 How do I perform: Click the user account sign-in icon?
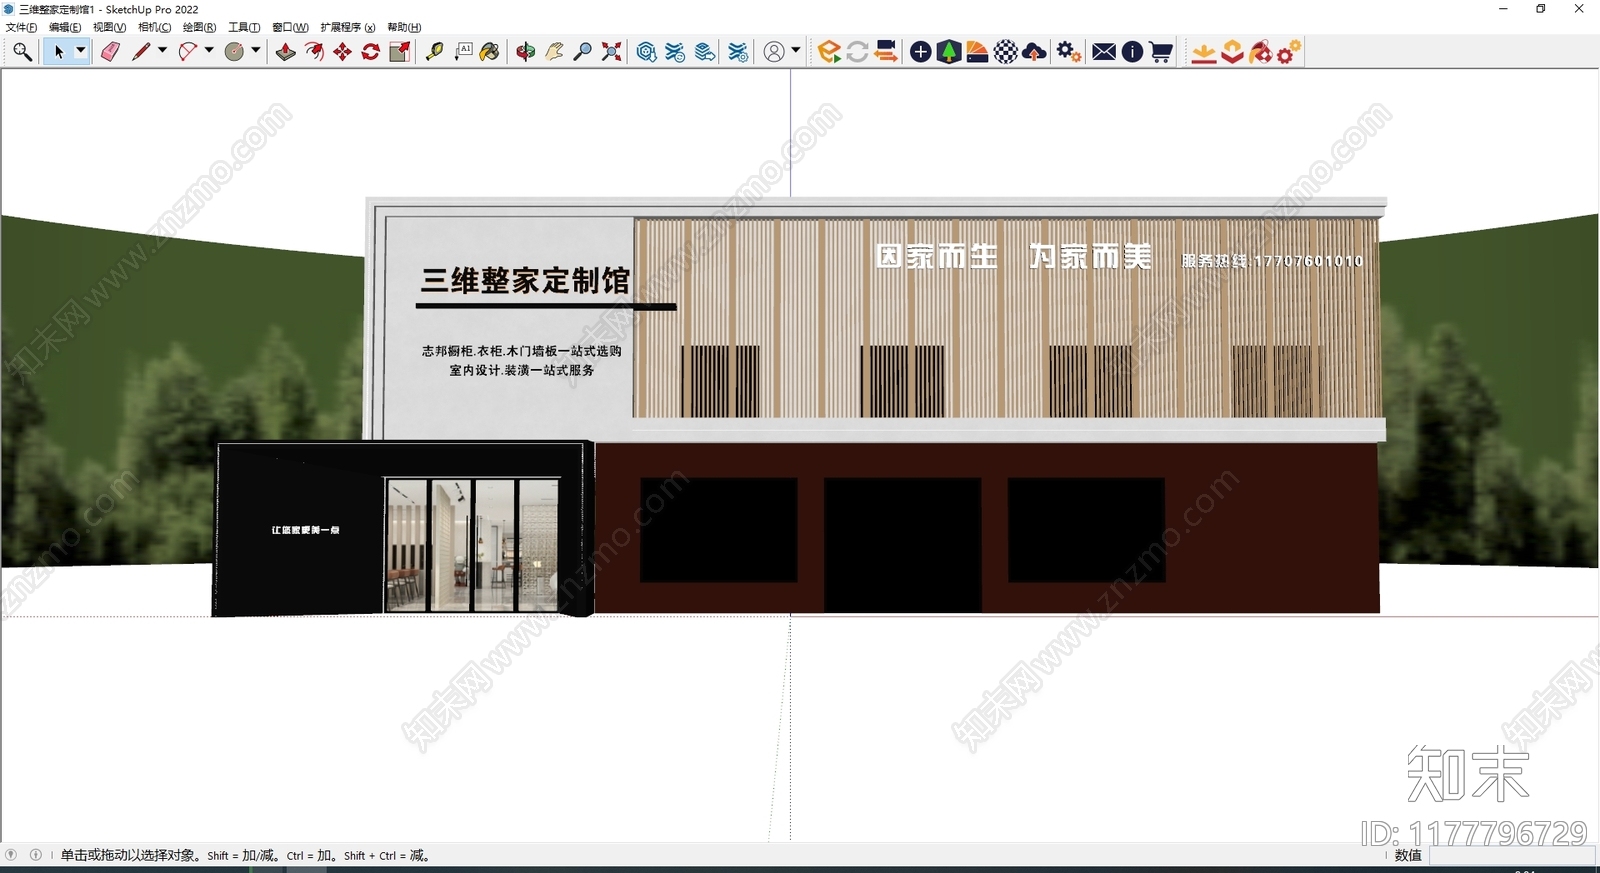pos(774,52)
